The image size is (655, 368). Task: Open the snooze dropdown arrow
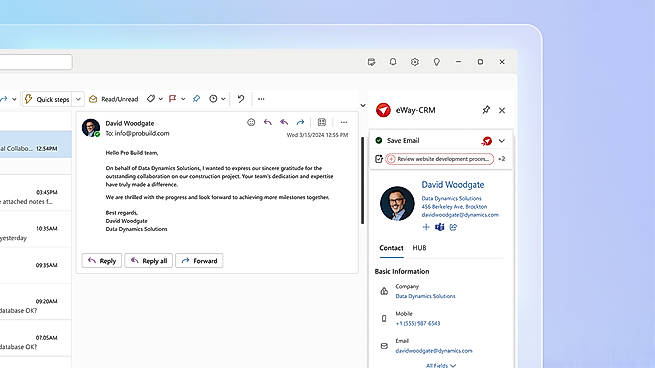[223, 99]
